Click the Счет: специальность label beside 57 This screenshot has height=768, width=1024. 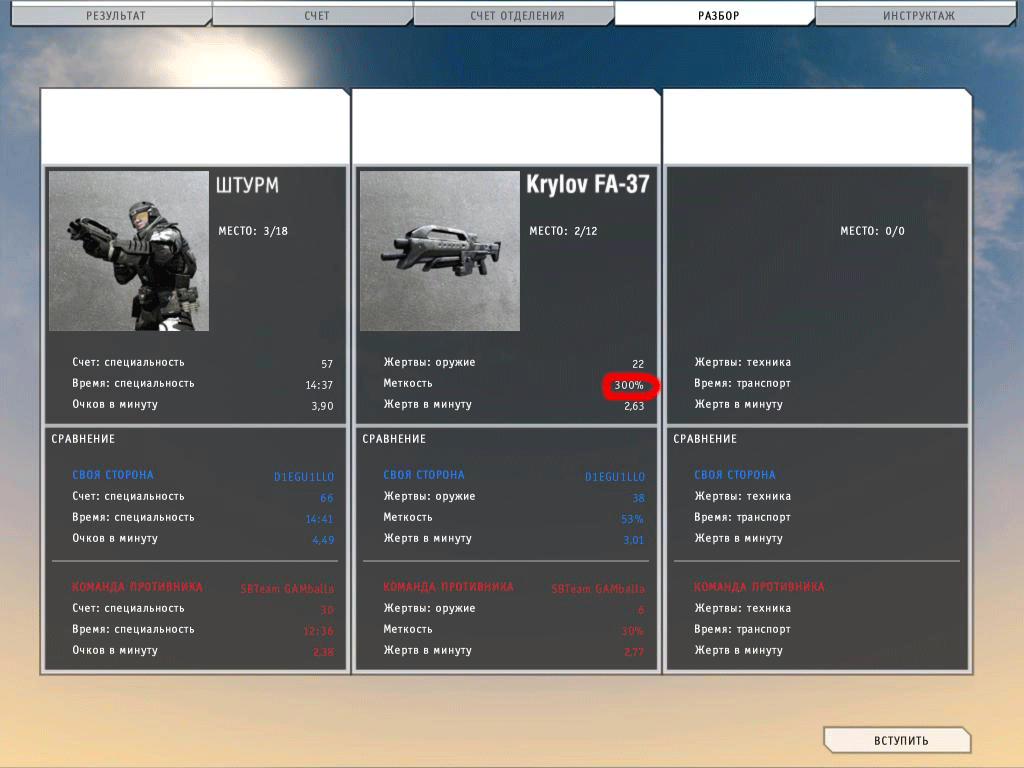click(x=128, y=362)
